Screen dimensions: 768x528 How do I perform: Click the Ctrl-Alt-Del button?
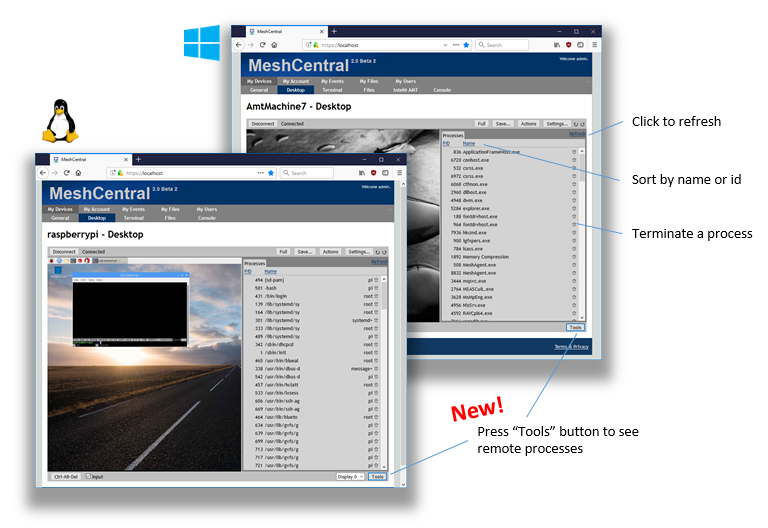click(66, 477)
